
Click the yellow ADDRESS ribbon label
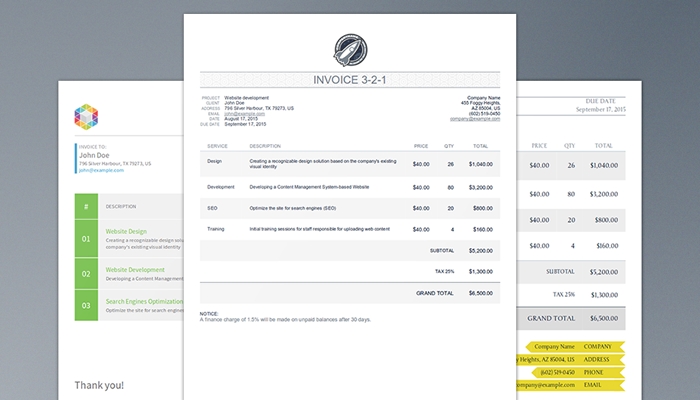[600, 358]
